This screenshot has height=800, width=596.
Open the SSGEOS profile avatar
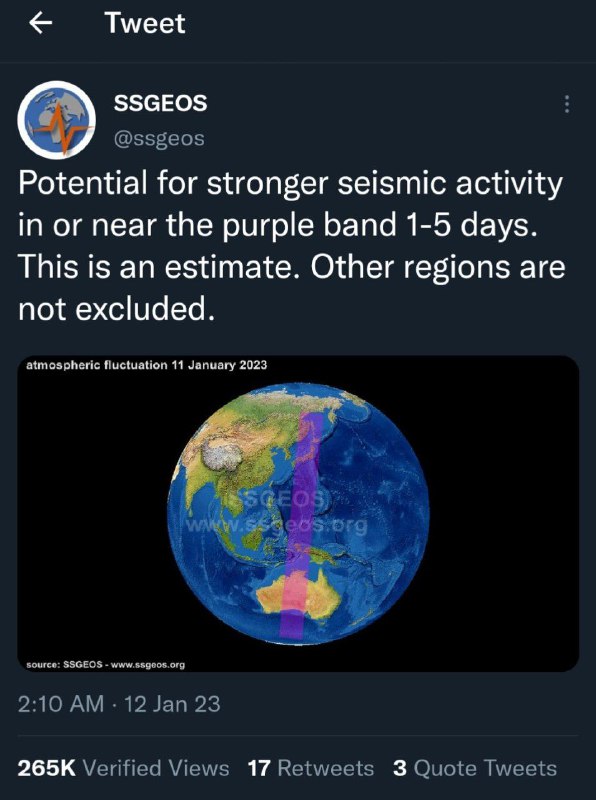[57, 120]
